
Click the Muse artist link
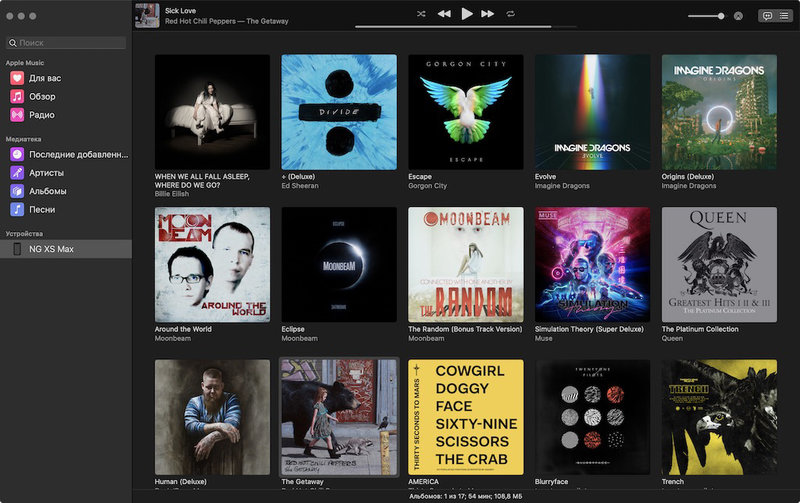coord(543,338)
